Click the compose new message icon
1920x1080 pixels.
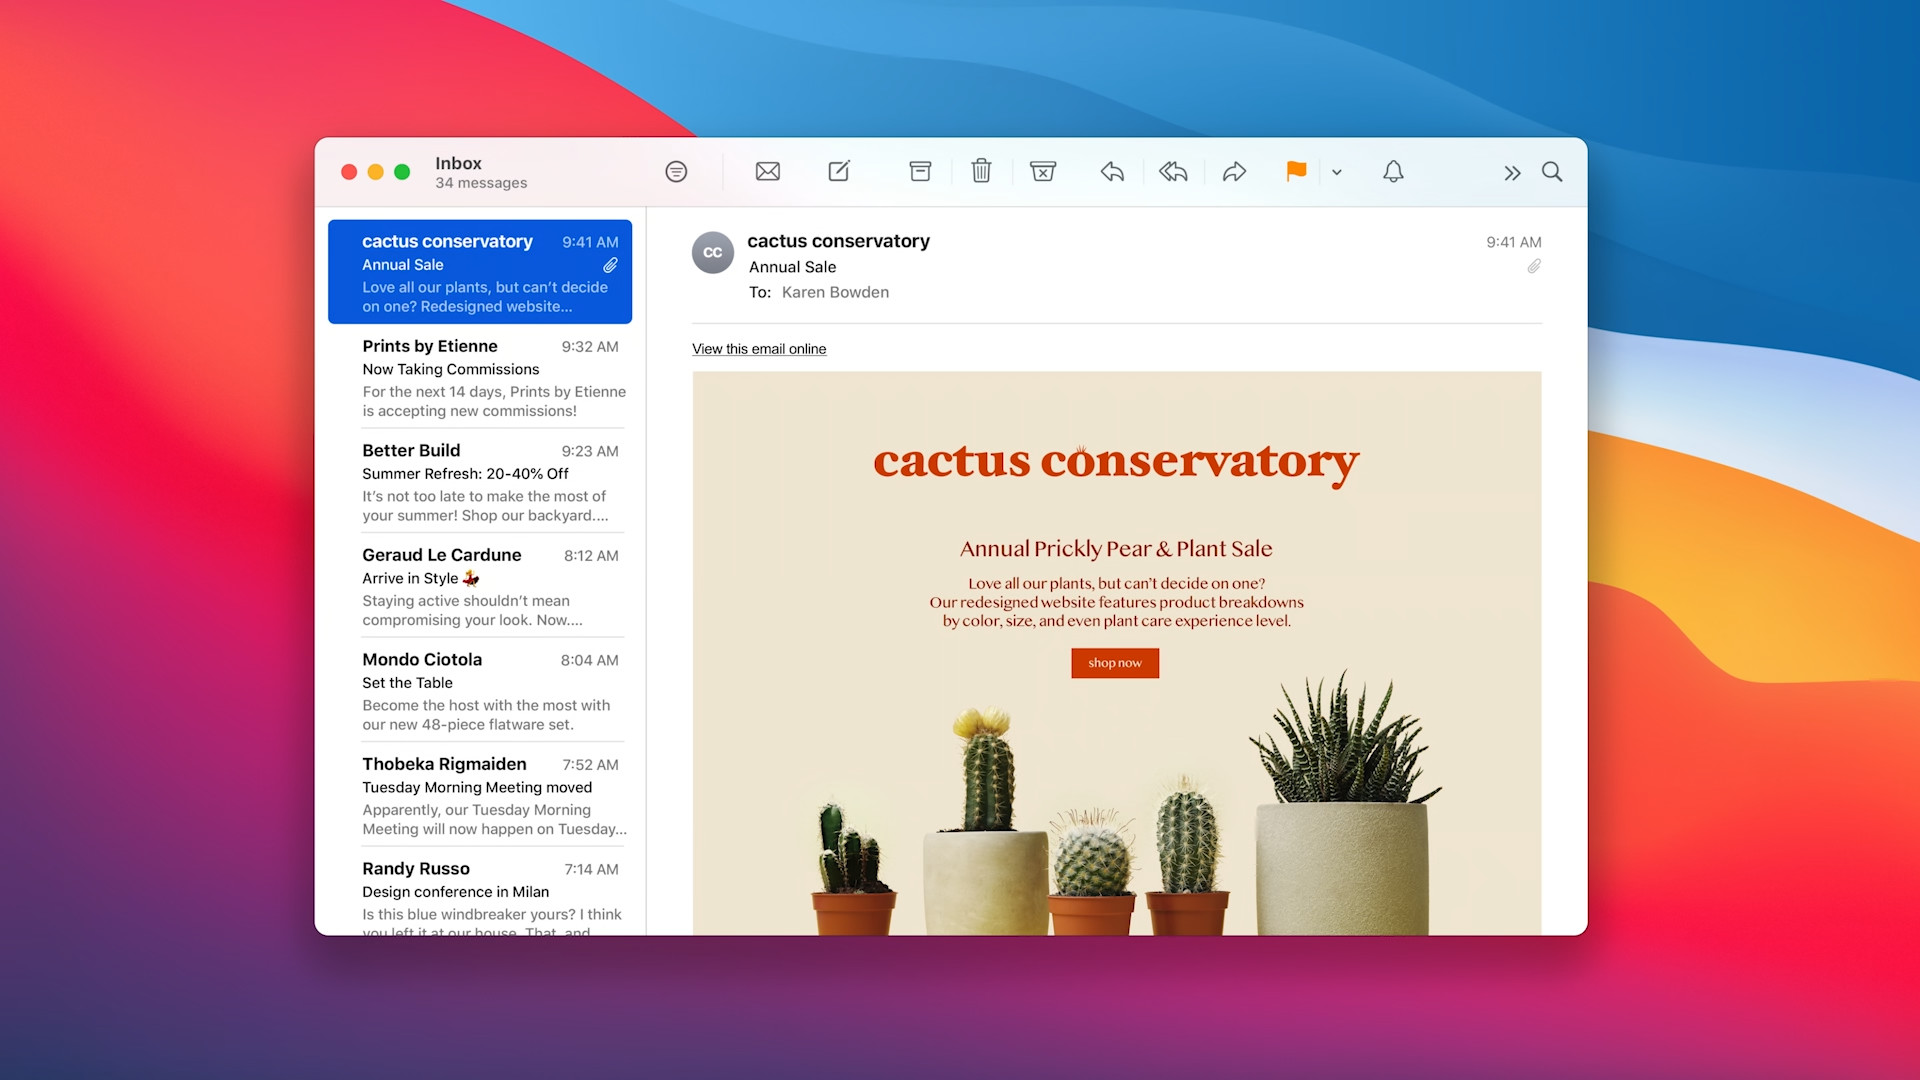click(x=838, y=171)
